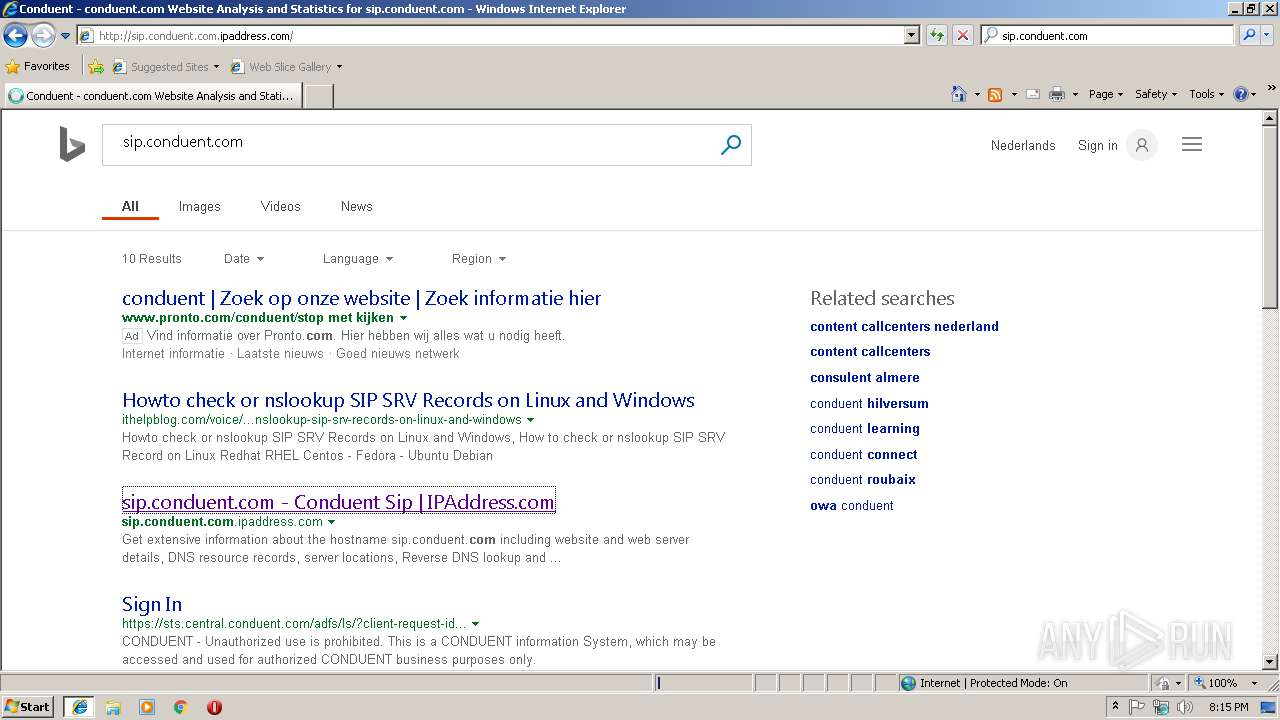This screenshot has width=1280, height=720.
Task: Open the conduent Zoek op onze website ad
Action: click(361, 298)
